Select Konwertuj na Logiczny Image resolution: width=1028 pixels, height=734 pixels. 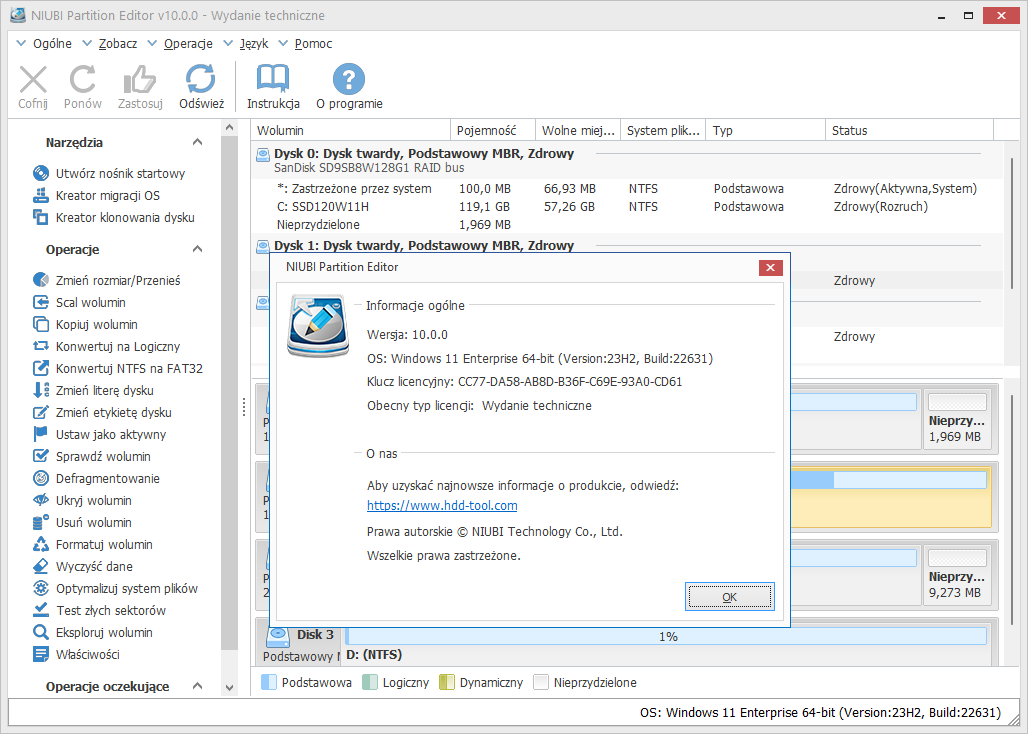[106, 347]
